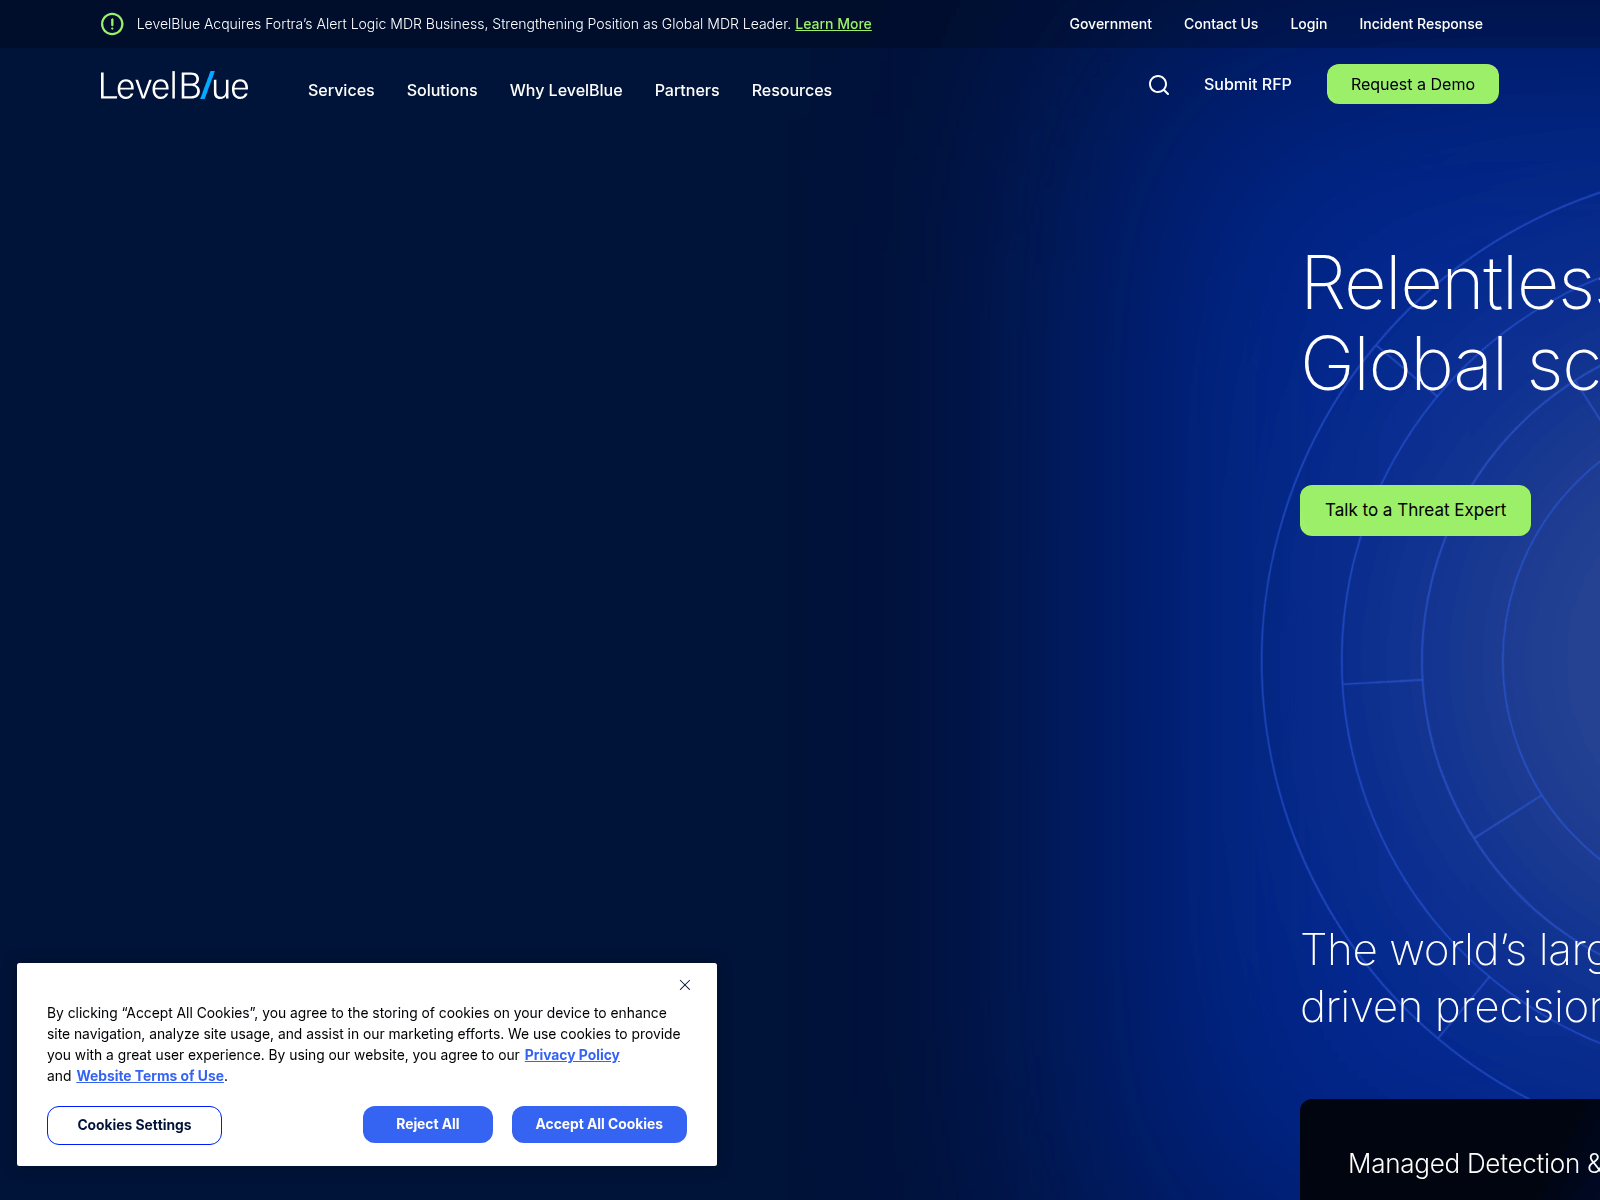1600x1200 pixels.
Task: Click Submit RFP
Action: (x=1247, y=84)
